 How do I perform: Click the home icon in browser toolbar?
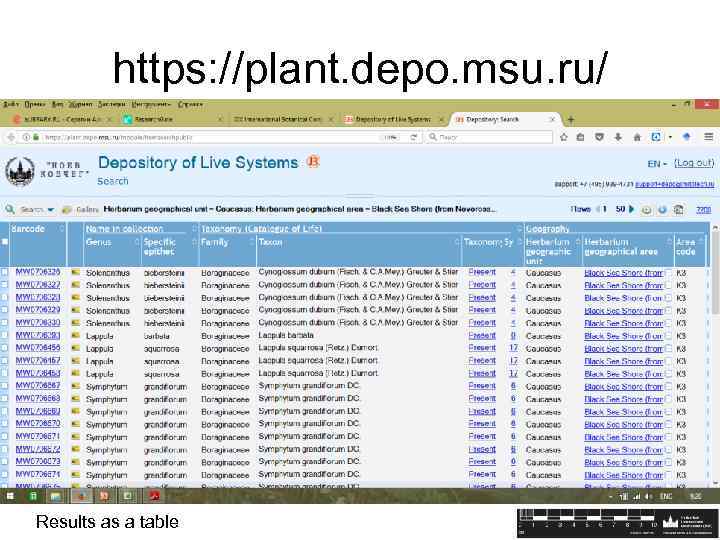[637, 137]
